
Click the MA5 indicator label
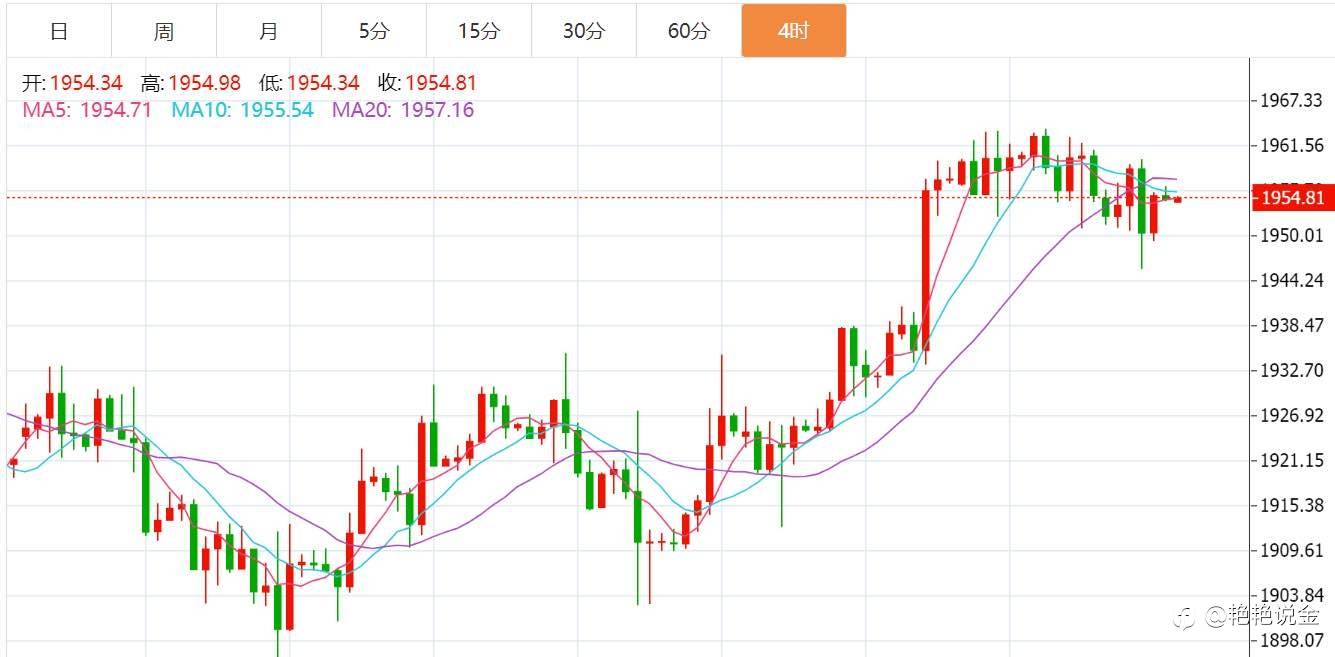click(x=87, y=110)
